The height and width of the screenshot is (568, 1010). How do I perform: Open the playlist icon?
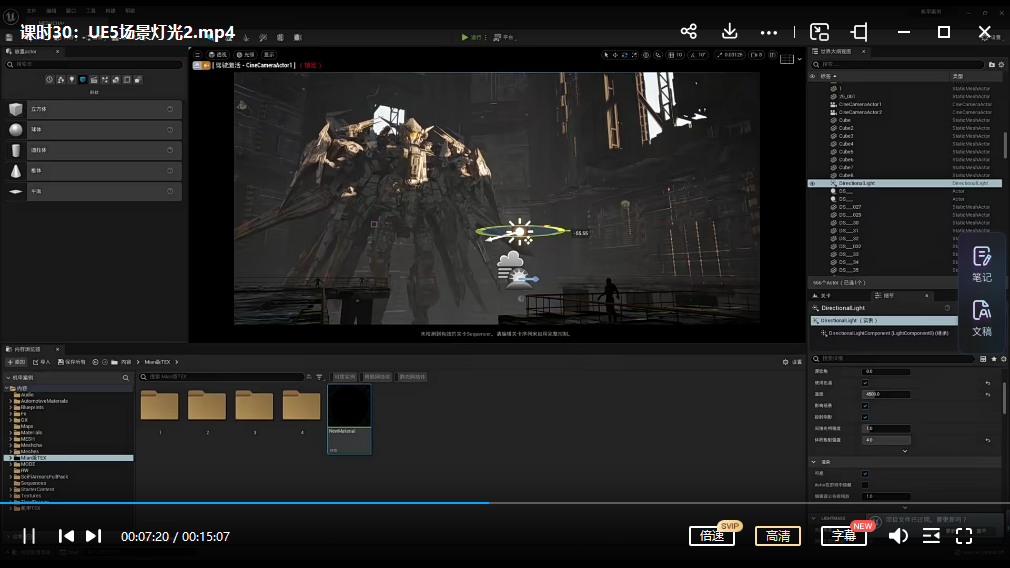931,536
